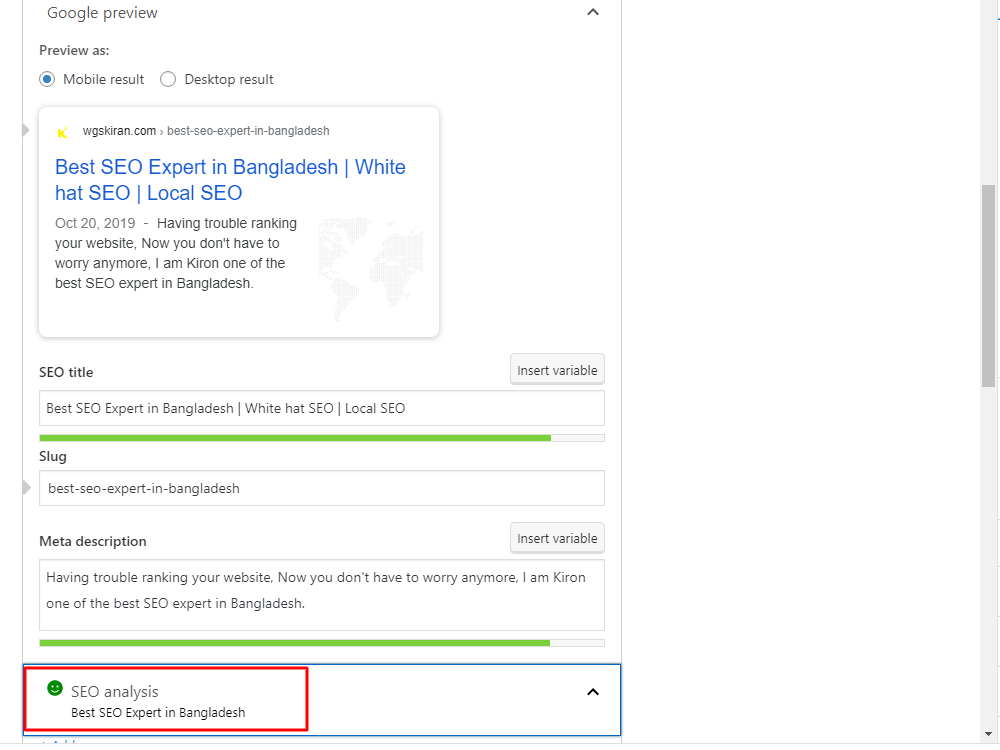The width and height of the screenshot is (1000, 750).
Task: Click the Meta description label
Action: click(x=92, y=541)
